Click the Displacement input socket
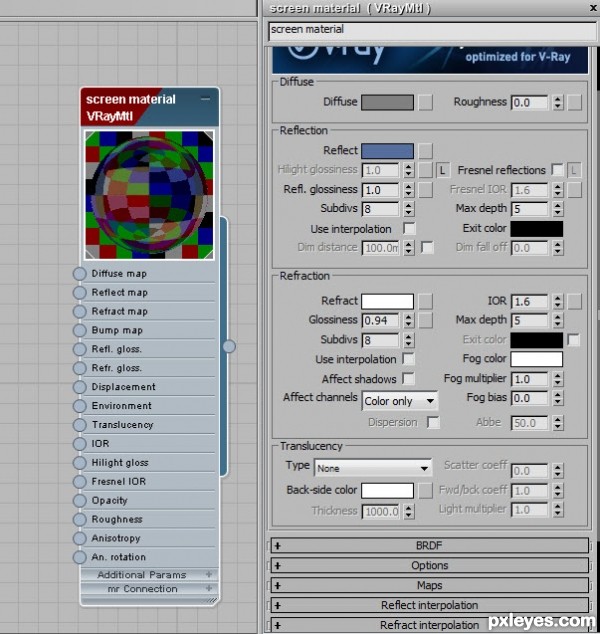Image resolution: width=600 pixels, height=634 pixels. (x=80, y=387)
